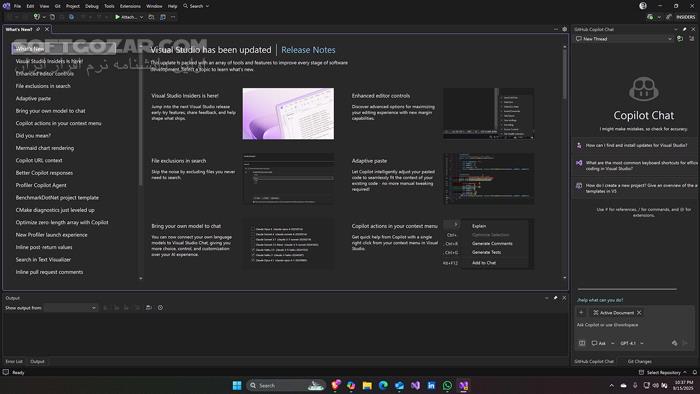Image resolution: width=700 pixels, height=394 pixels.
Task: Click the notifications bell in status bar
Action: coord(695,372)
